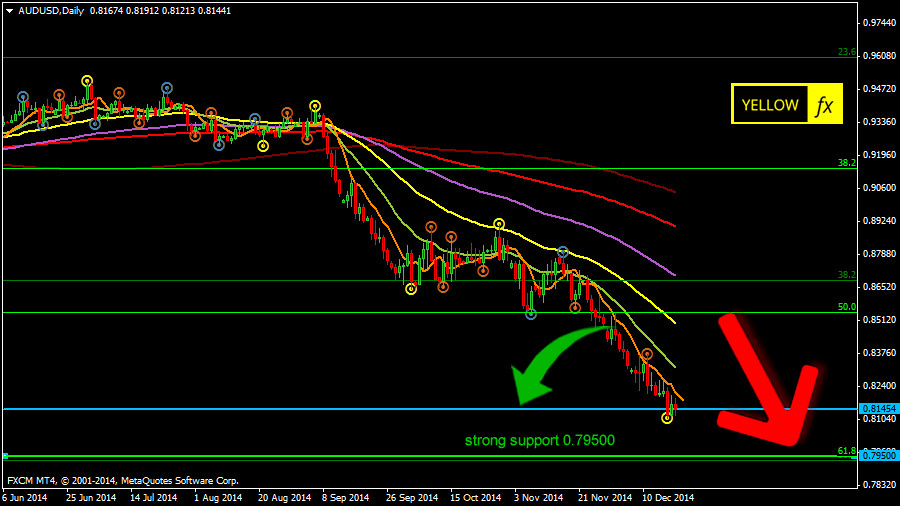Click the YELLOW fx logo badge
The width and height of the screenshot is (900, 506).
[x=787, y=104]
